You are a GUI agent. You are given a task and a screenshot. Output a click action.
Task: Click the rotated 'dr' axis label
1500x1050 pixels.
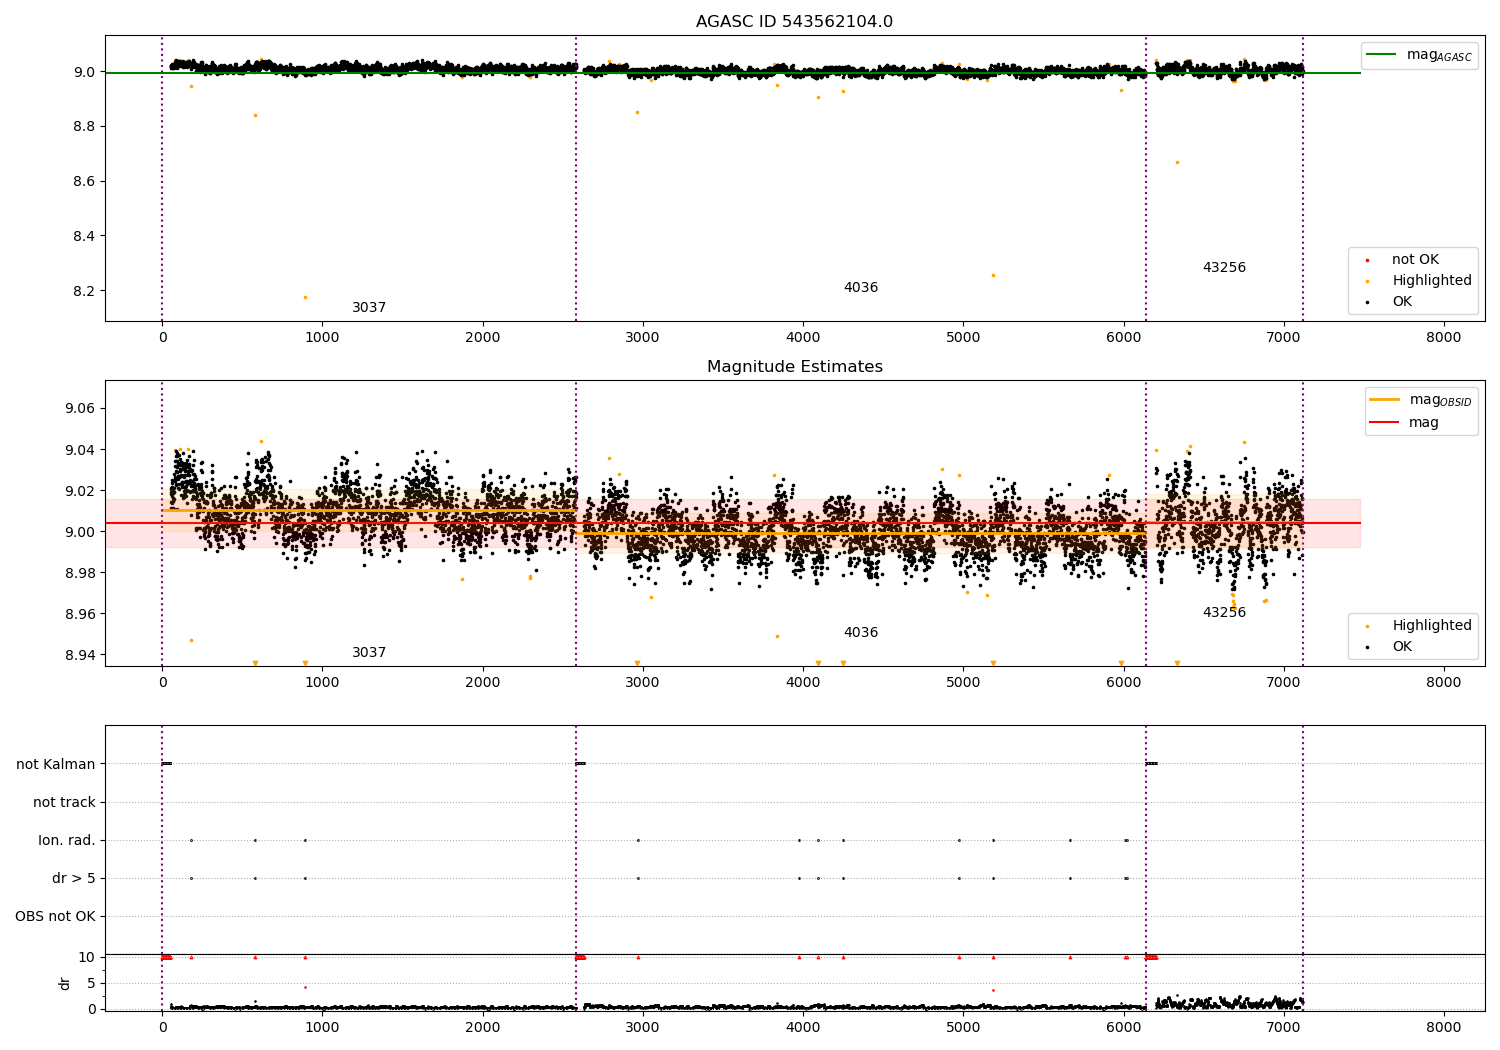tap(65, 984)
